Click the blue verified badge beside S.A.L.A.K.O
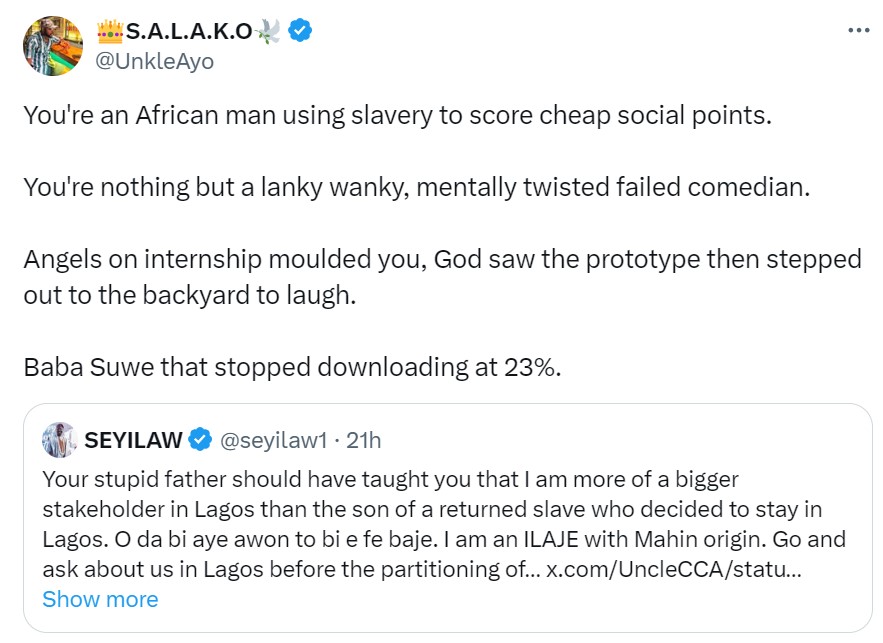 [x=301, y=31]
